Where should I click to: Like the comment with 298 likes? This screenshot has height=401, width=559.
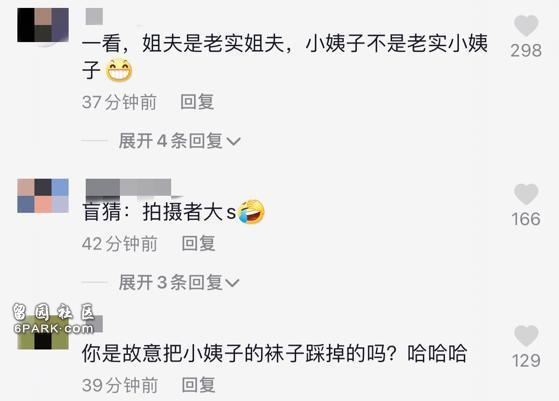pos(526,26)
